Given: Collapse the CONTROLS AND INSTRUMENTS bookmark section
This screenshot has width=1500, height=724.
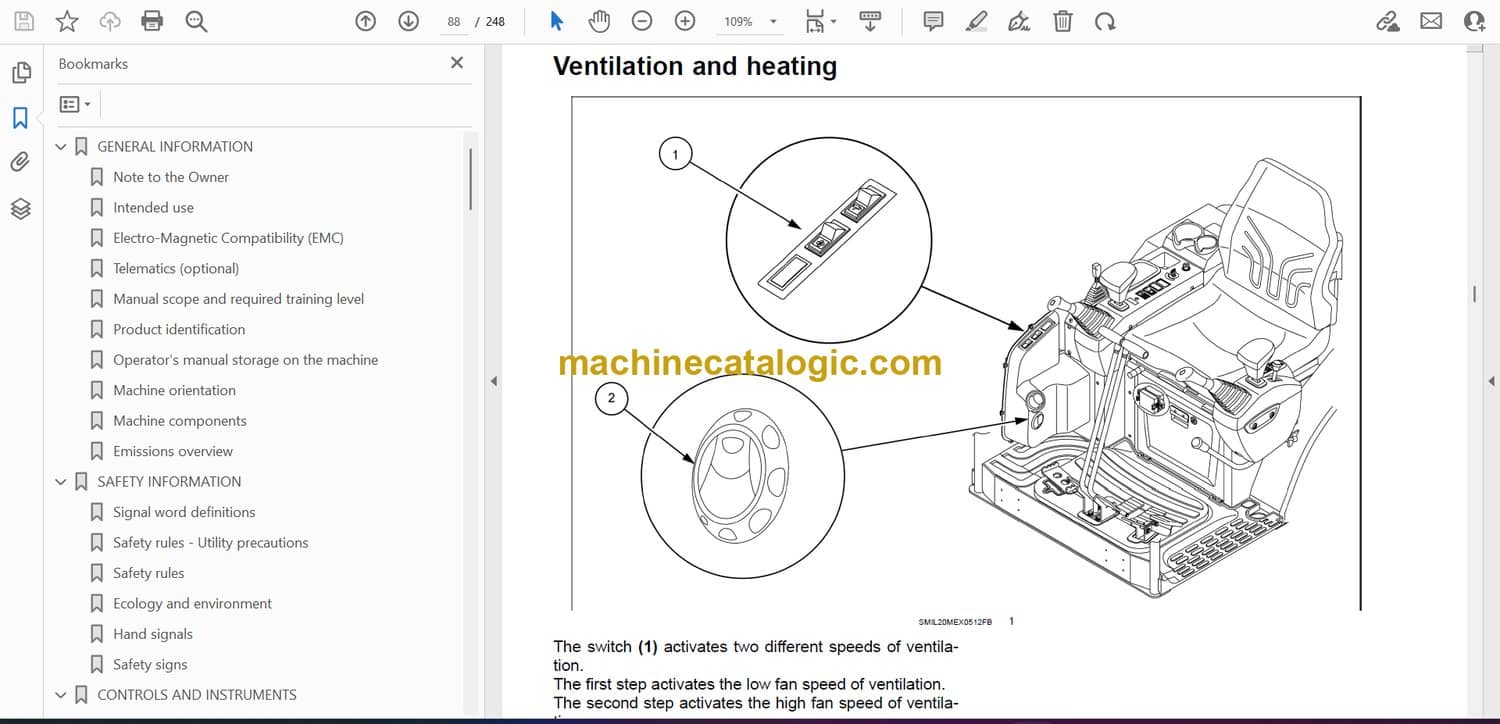Looking at the screenshot, I should (x=61, y=695).
